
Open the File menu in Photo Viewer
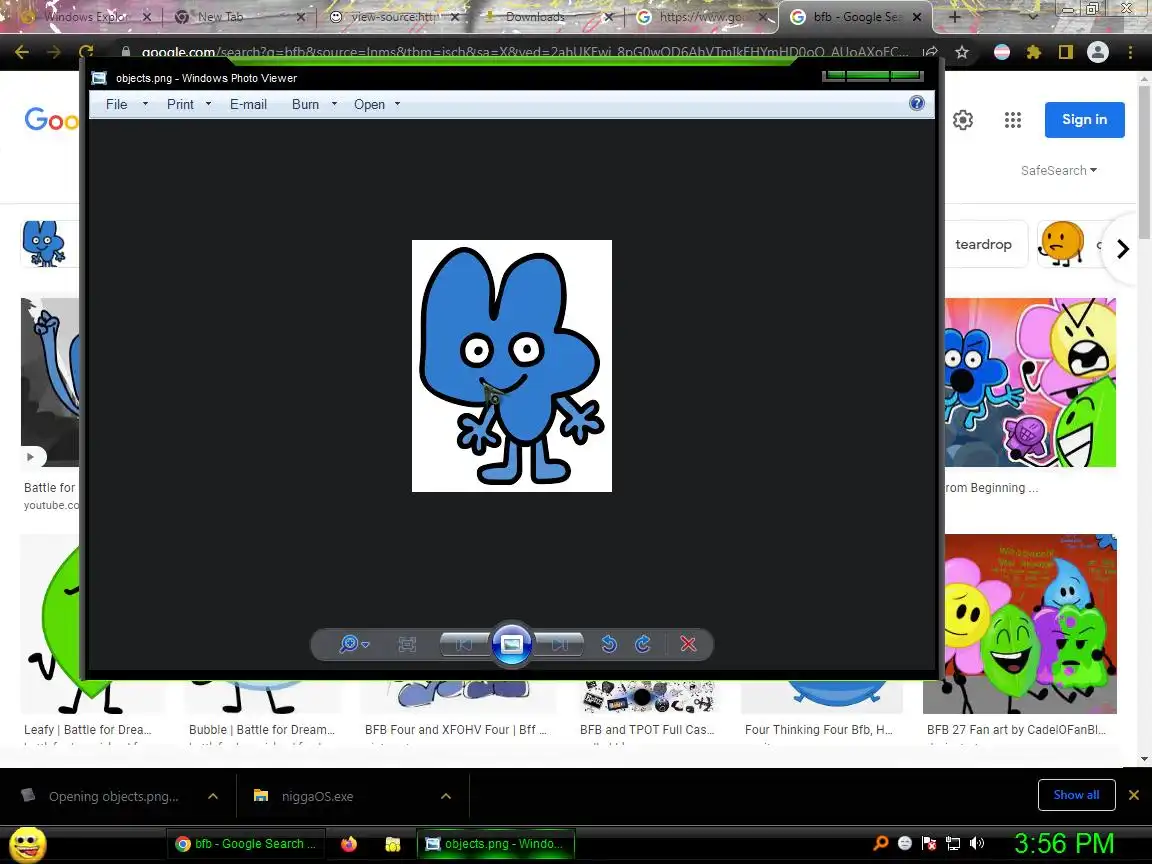(x=116, y=104)
